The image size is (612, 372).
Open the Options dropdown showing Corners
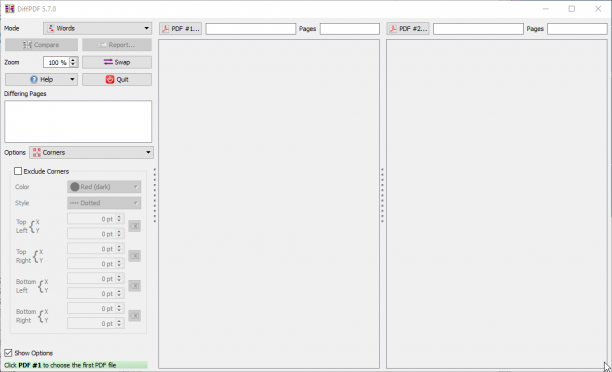click(x=91, y=152)
